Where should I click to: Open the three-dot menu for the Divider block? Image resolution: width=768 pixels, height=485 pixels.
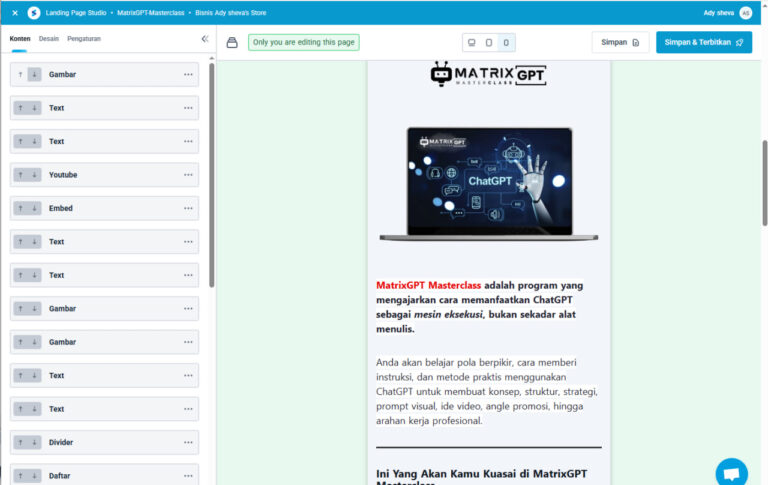pyautogui.click(x=188, y=442)
